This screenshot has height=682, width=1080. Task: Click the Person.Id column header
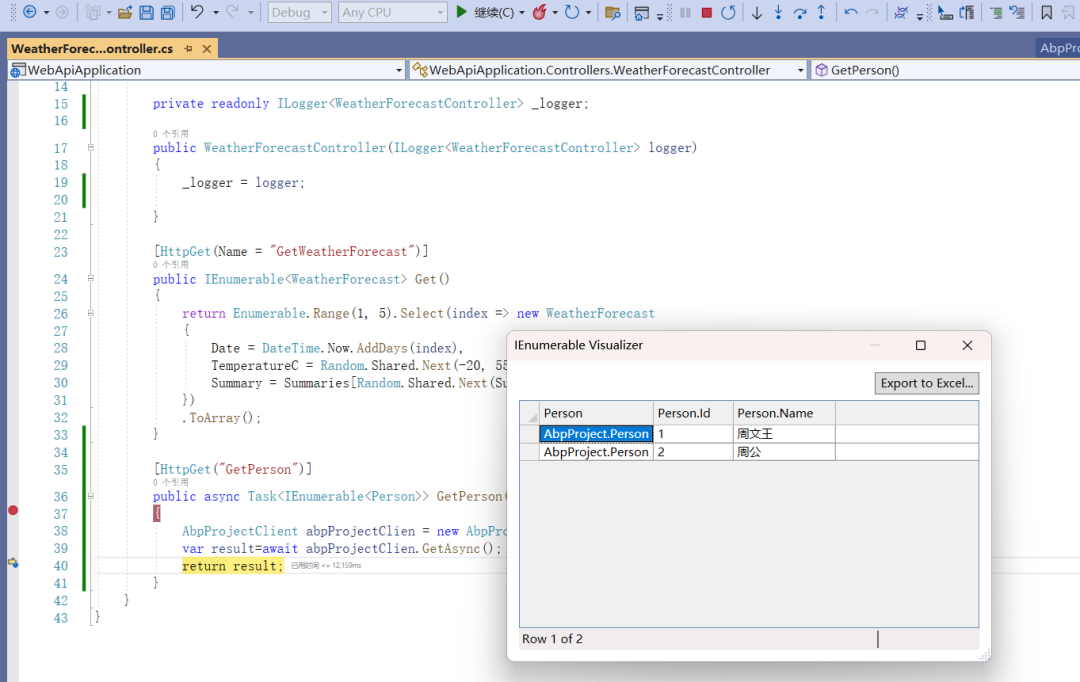[x=694, y=413]
